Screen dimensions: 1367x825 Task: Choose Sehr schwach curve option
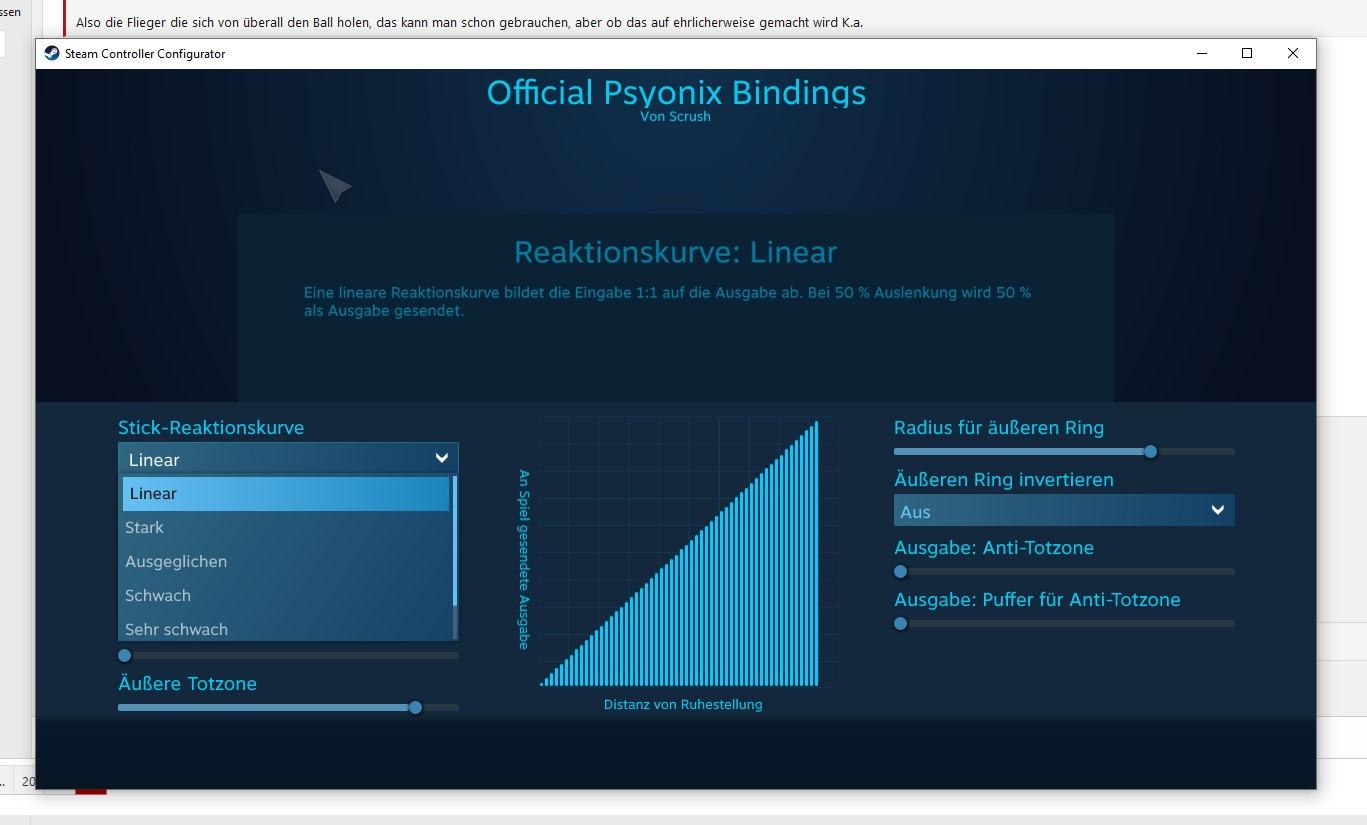(x=286, y=628)
